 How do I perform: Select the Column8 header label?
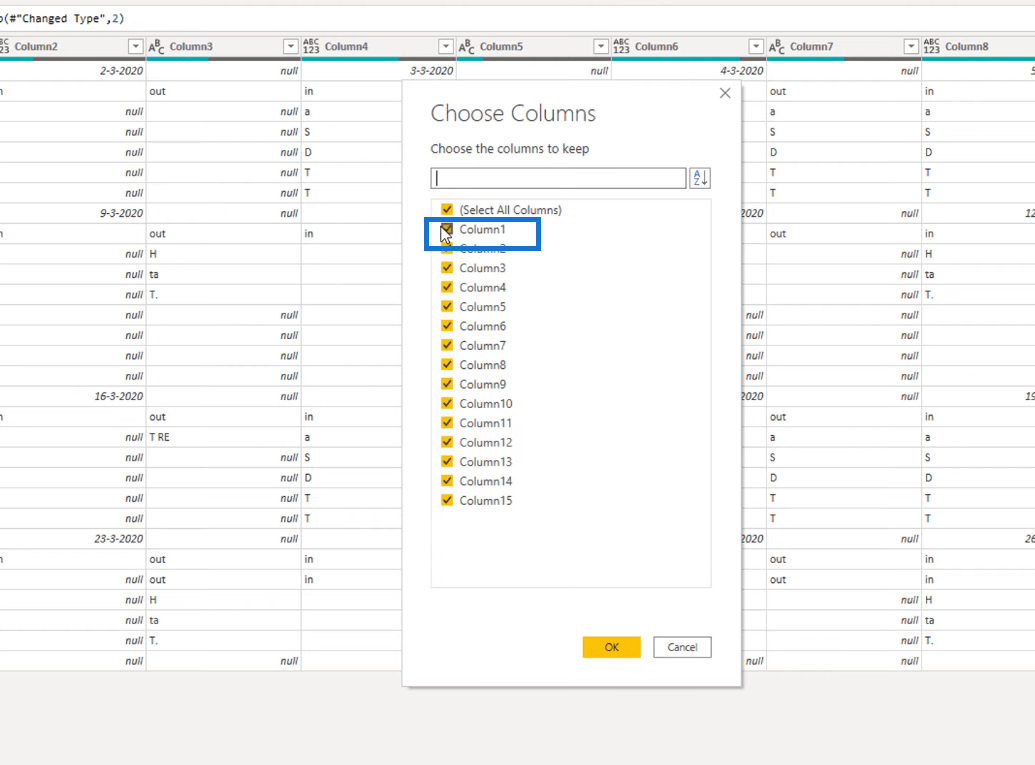966,46
